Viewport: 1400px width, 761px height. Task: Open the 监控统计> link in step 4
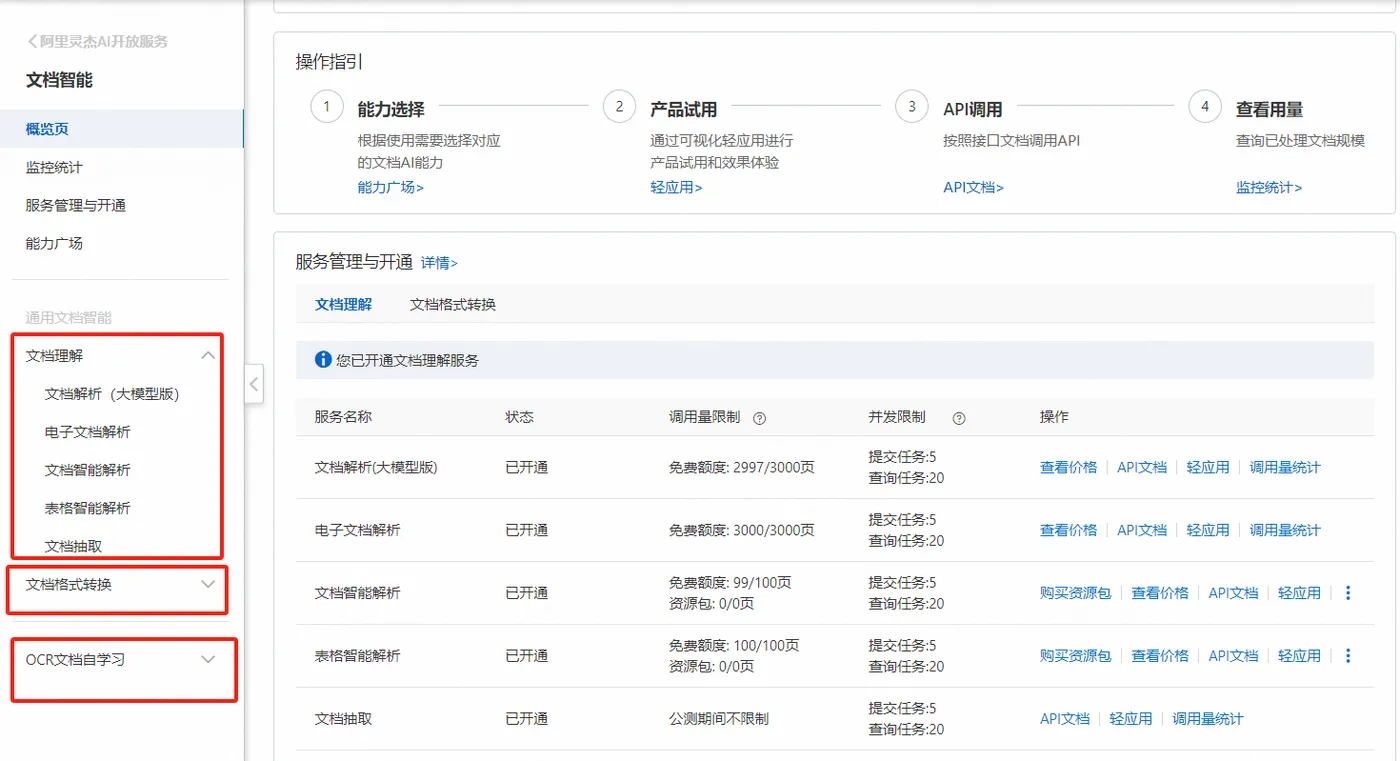coord(1269,187)
